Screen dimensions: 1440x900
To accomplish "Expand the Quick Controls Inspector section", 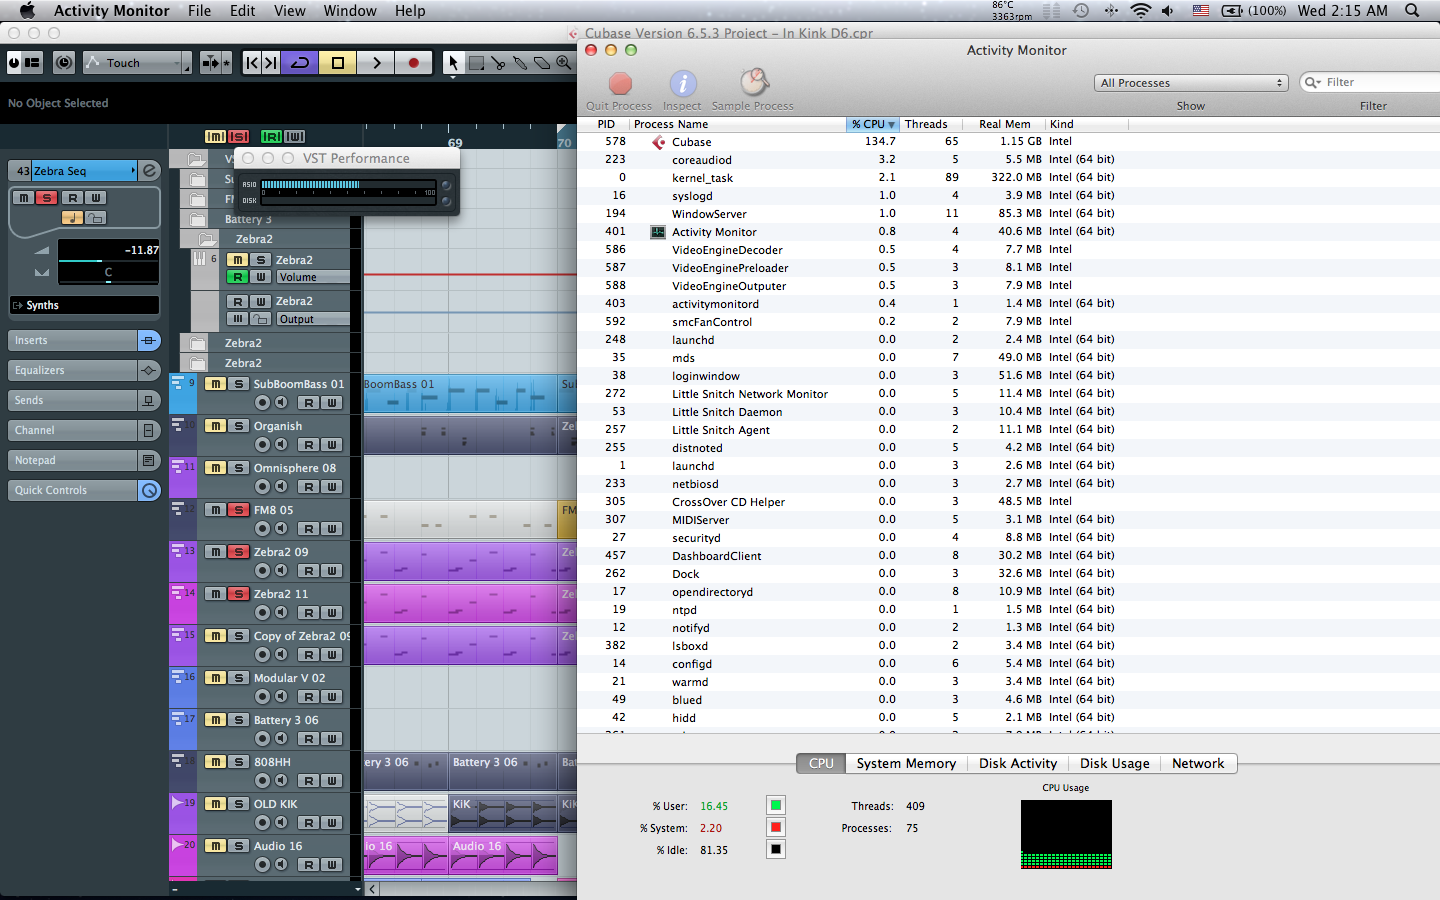I will (72, 491).
